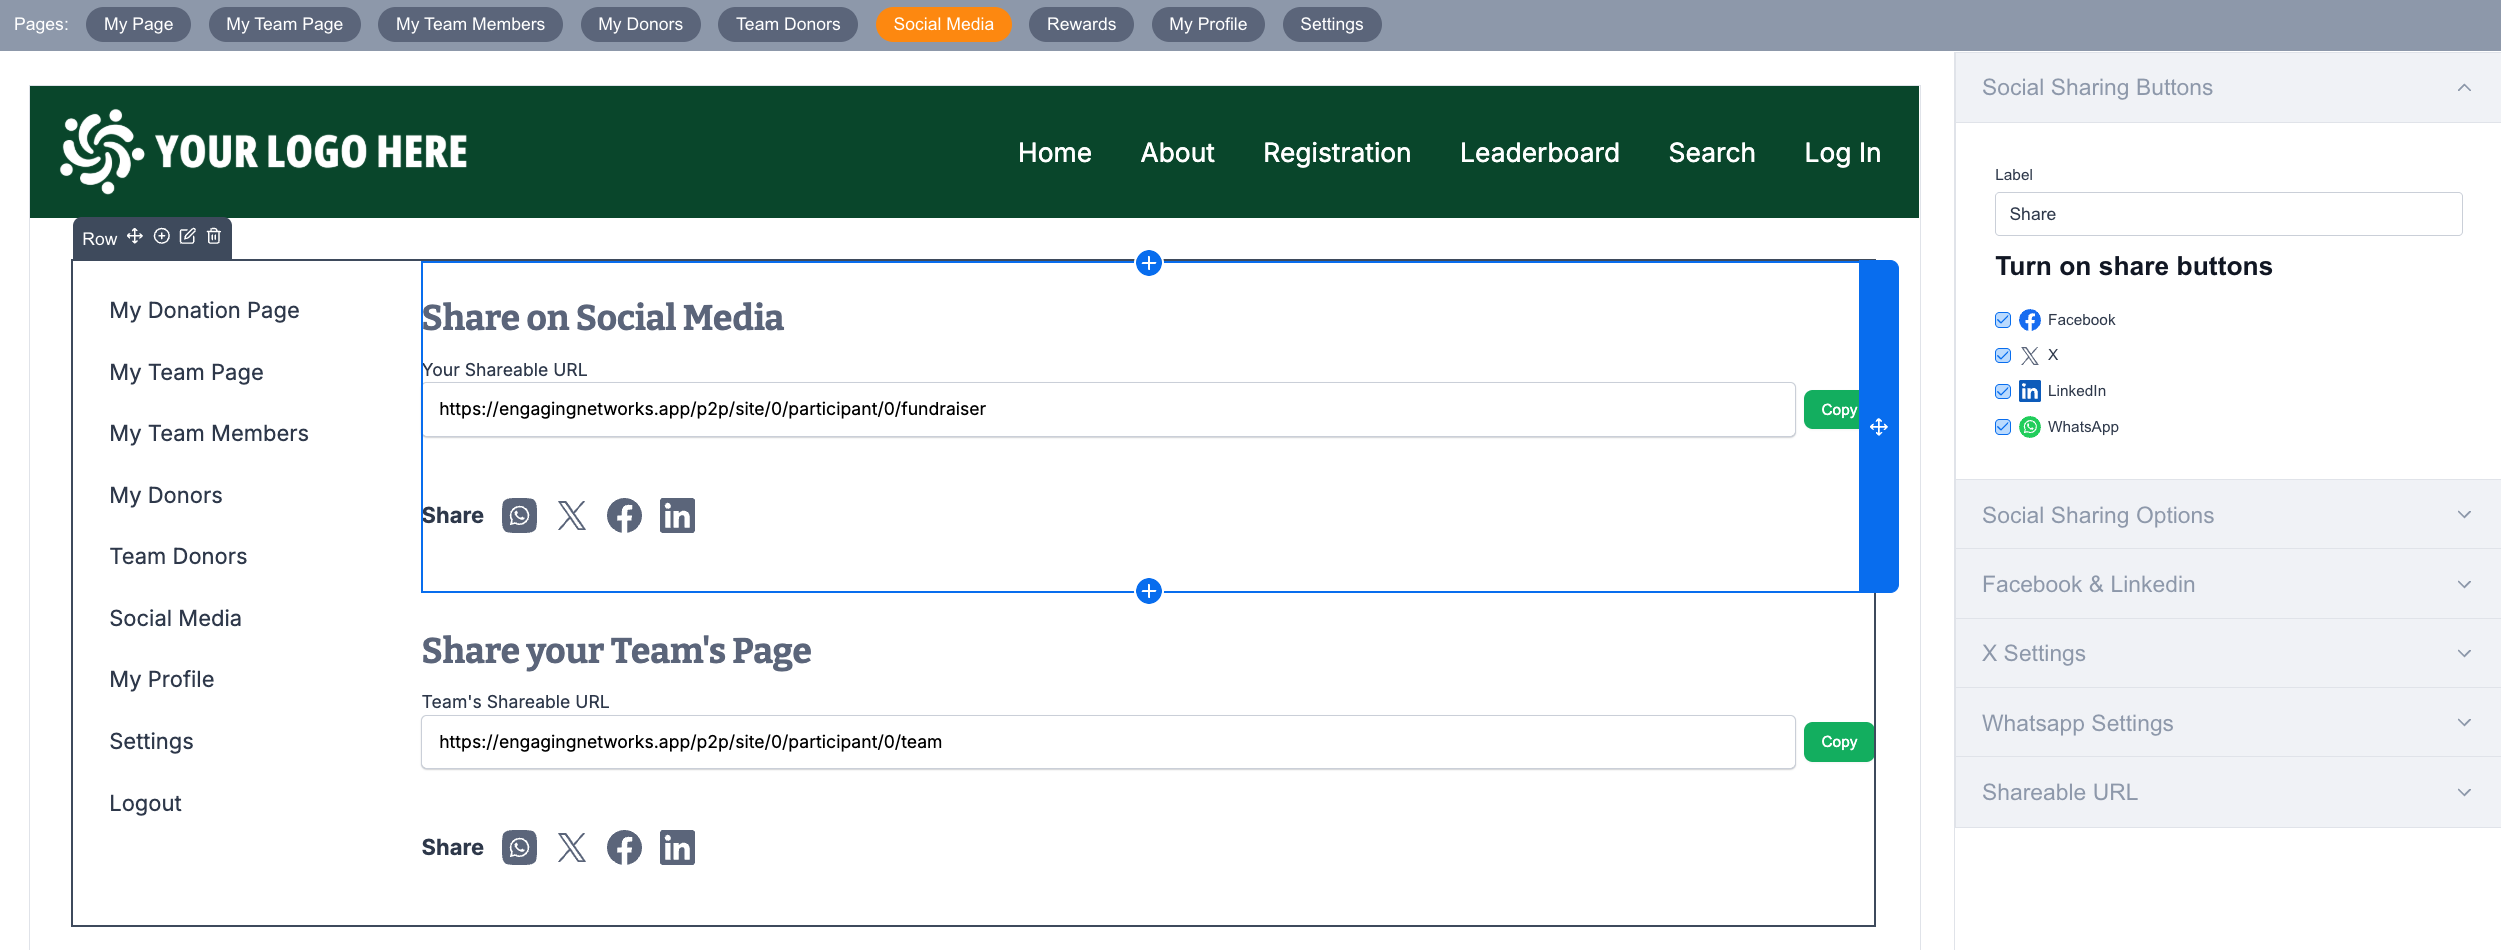Image resolution: width=2501 pixels, height=950 pixels.
Task: Click the Row add (plus circle) icon
Action: 162,236
